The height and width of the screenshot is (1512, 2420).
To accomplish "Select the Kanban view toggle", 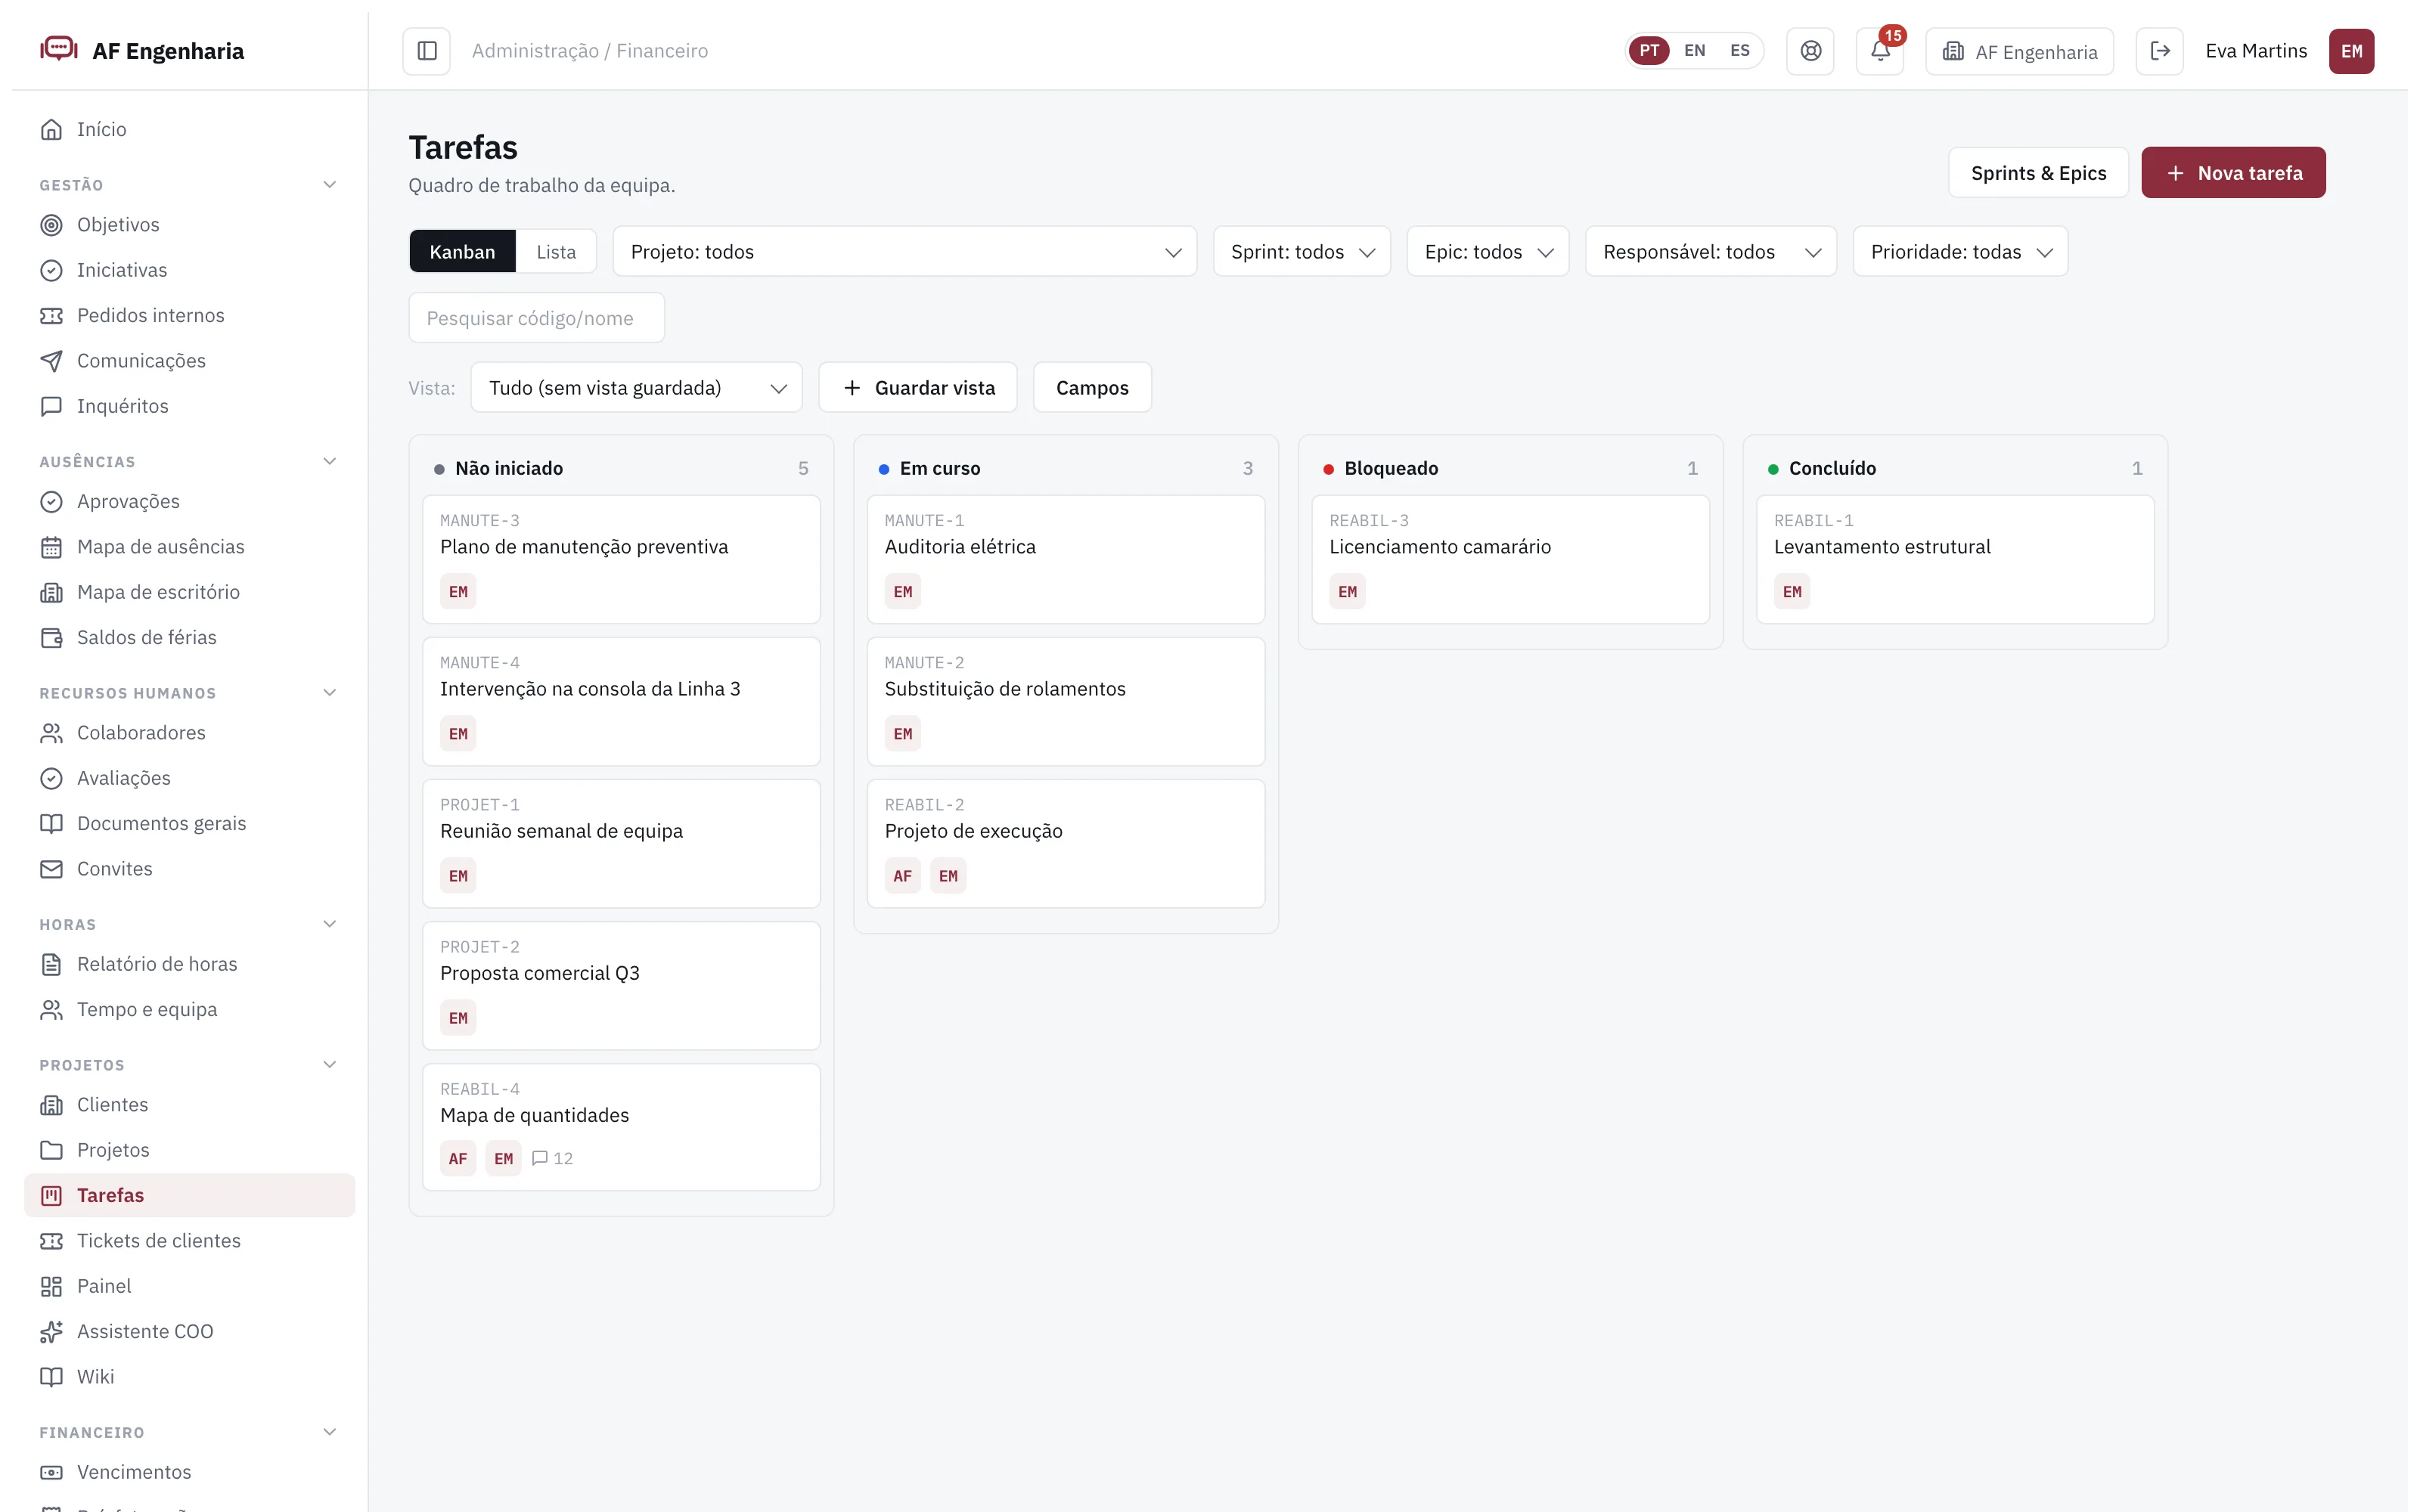I will tap(462, 252).
